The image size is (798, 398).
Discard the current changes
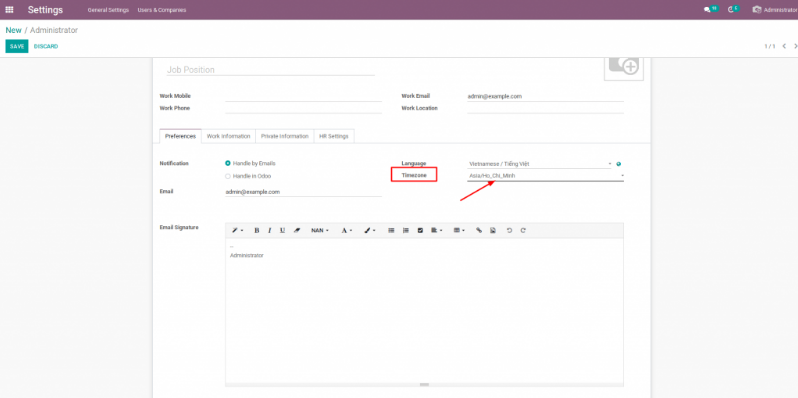[x=46, y=46]
